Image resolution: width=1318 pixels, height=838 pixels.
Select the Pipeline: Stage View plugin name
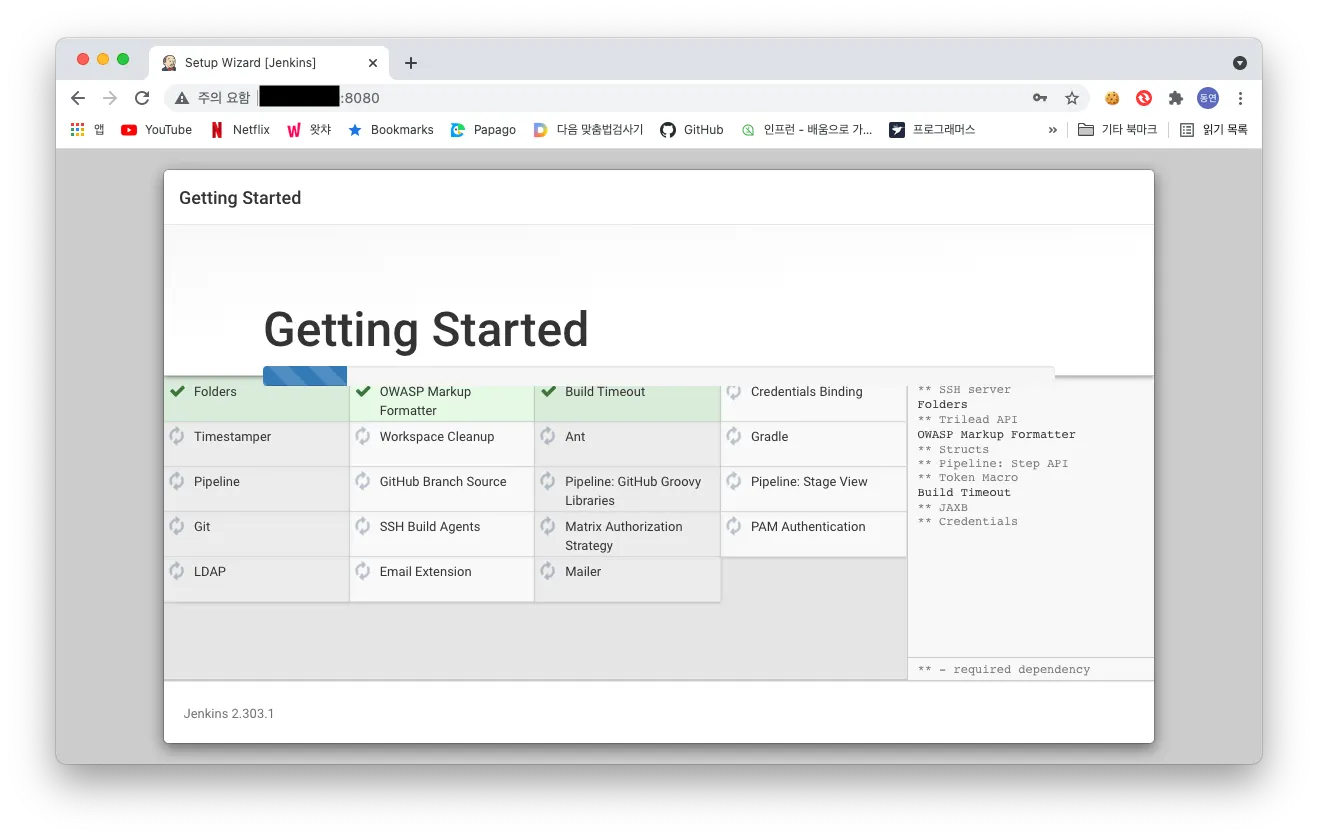tap(809, 482)
